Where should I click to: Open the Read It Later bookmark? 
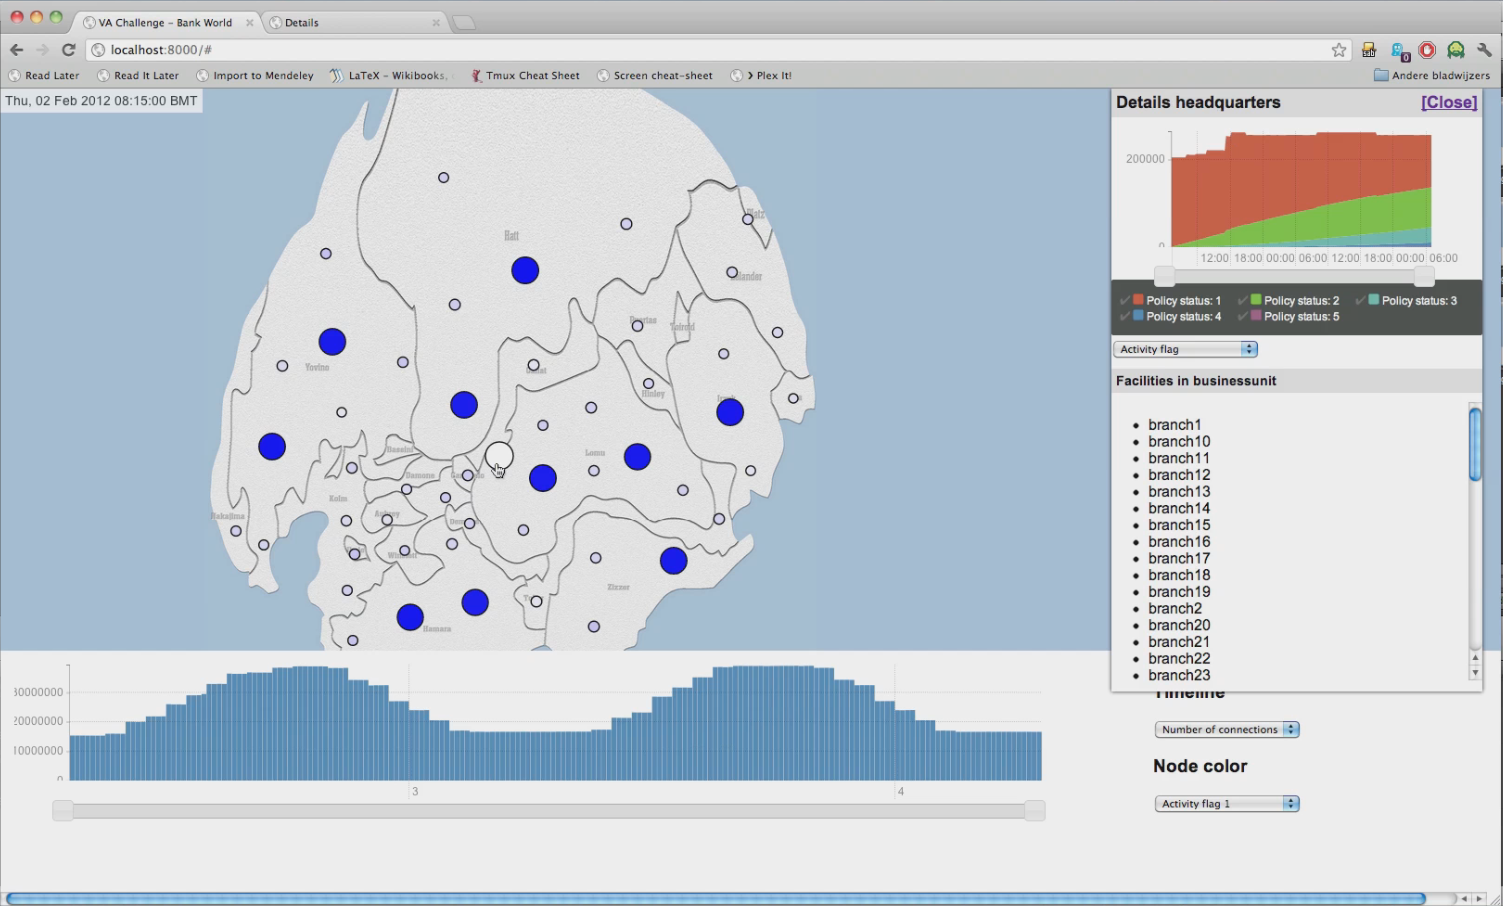(138, 75)
